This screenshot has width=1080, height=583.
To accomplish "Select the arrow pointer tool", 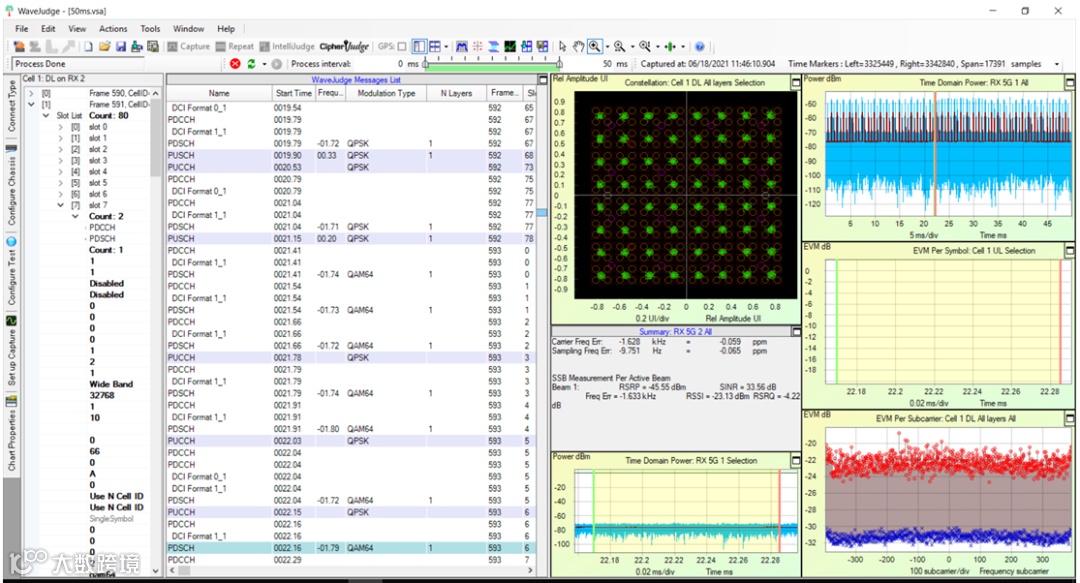I will pos(563,47).
